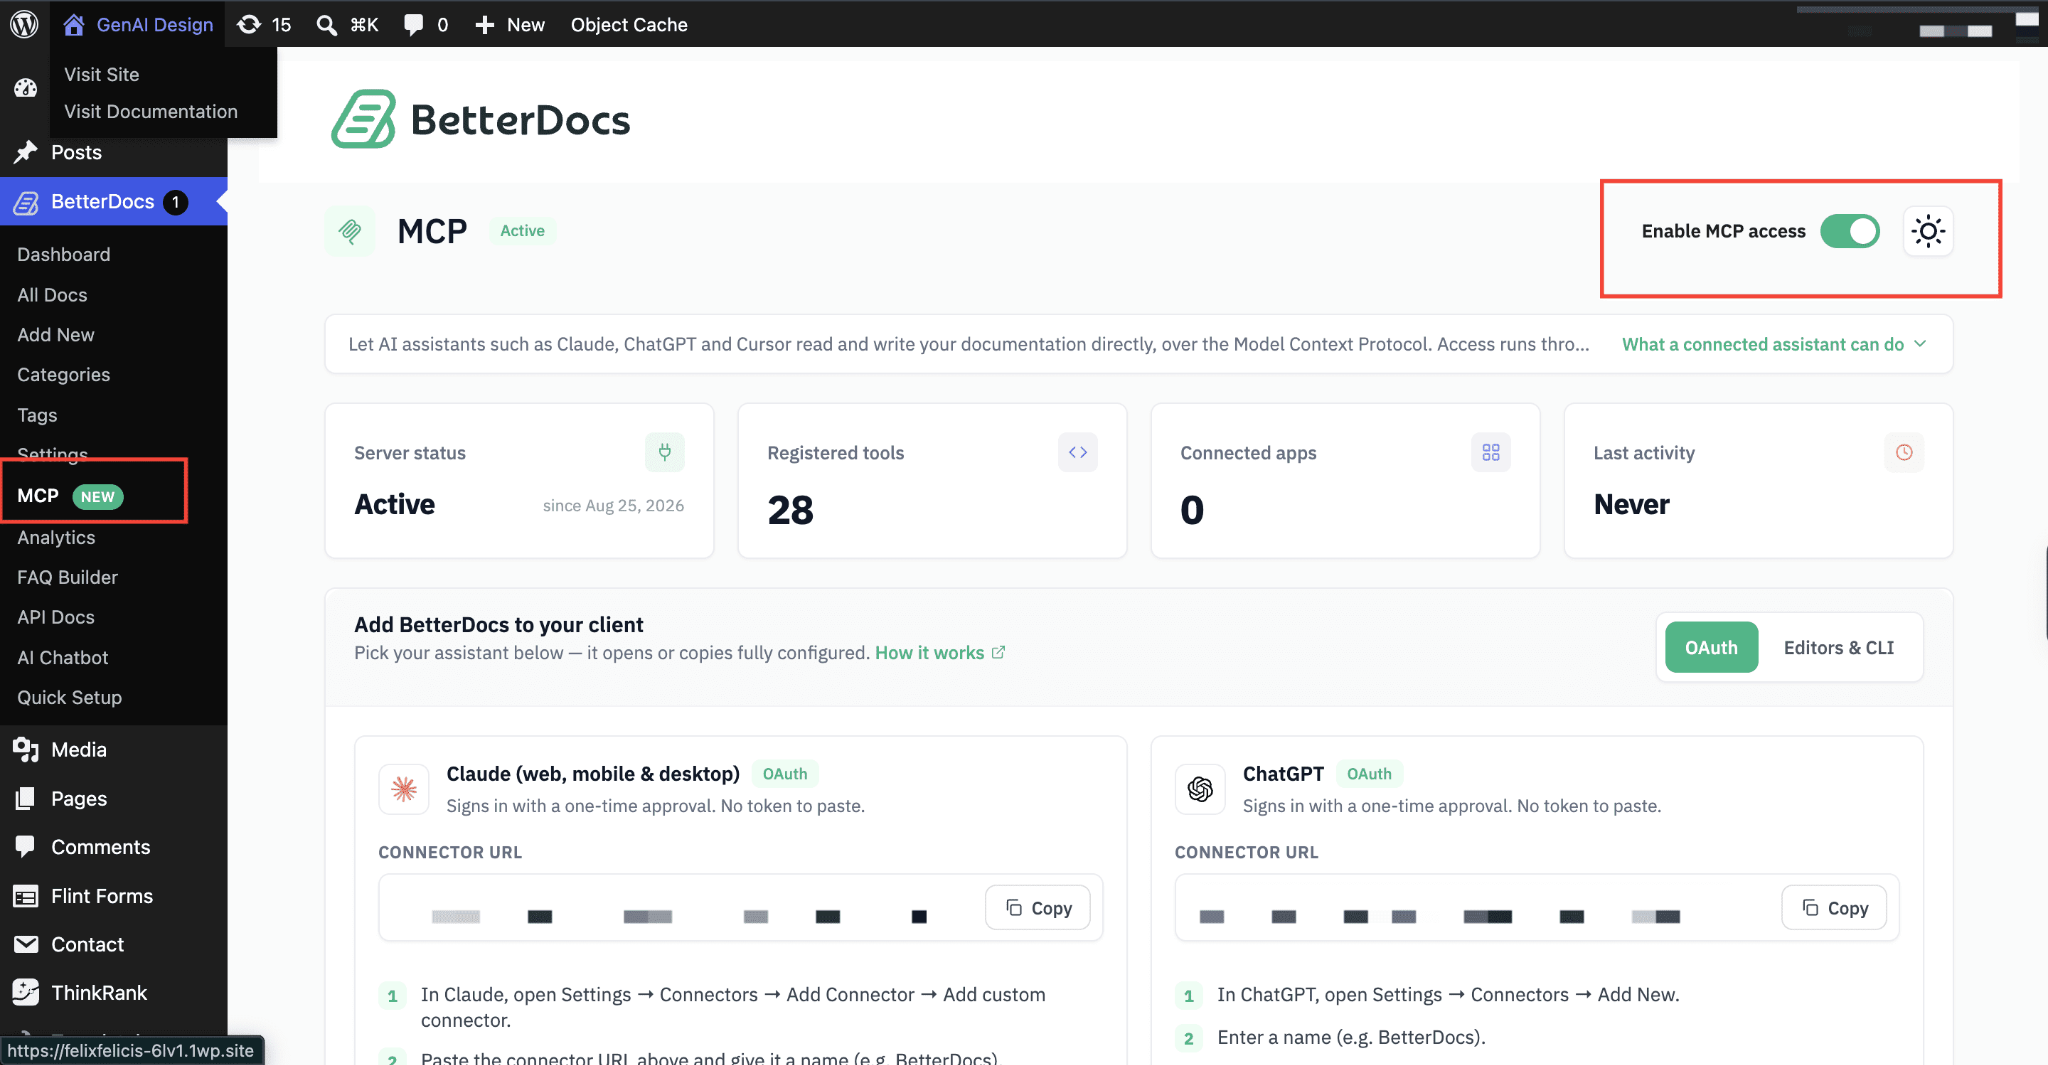Open MCP in the BetterDocs submenu
Screen dimensions: 2048x1065
38,495
